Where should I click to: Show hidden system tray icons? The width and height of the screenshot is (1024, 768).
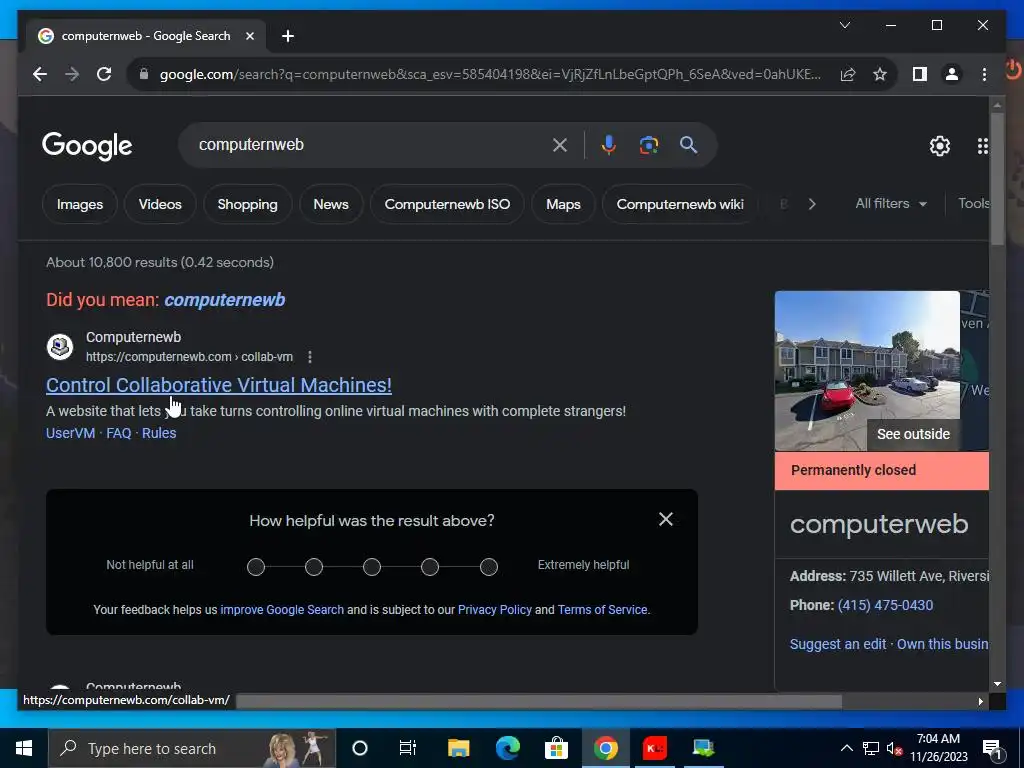846,748
